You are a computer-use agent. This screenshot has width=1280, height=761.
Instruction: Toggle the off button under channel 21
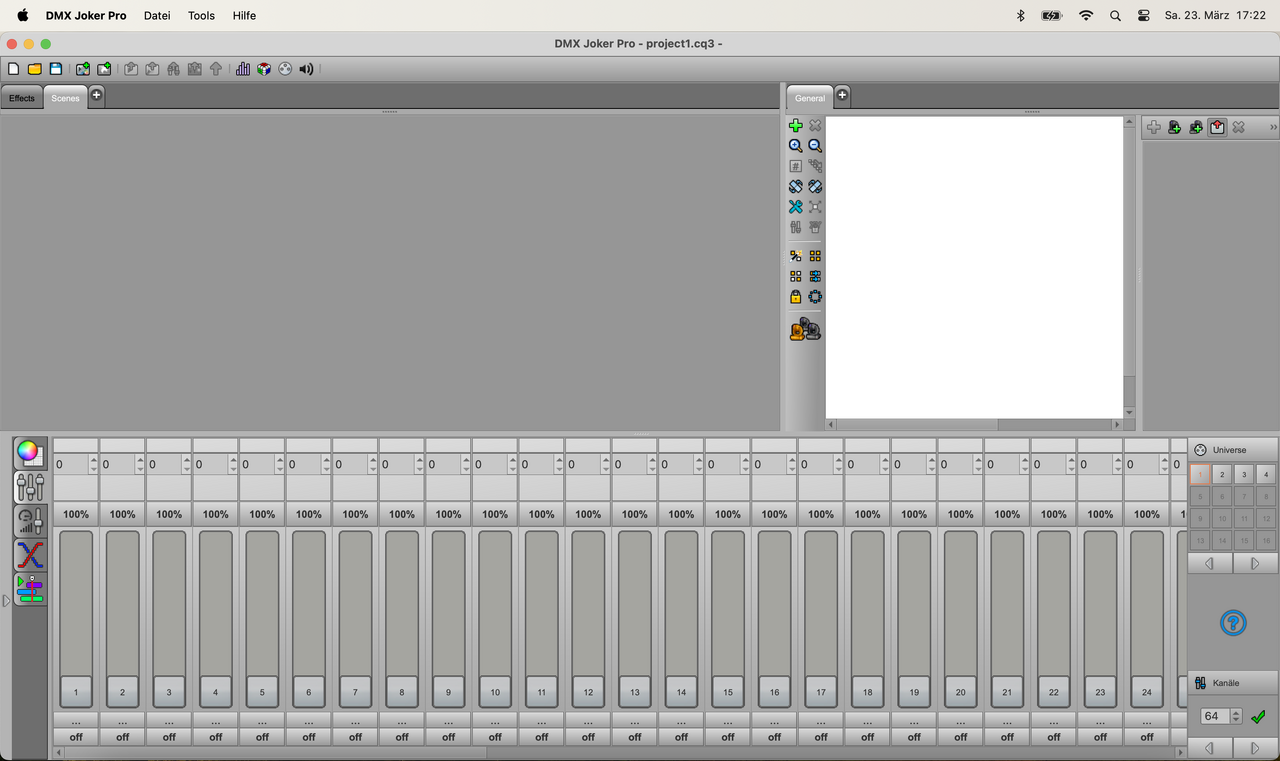point(1007,737)
